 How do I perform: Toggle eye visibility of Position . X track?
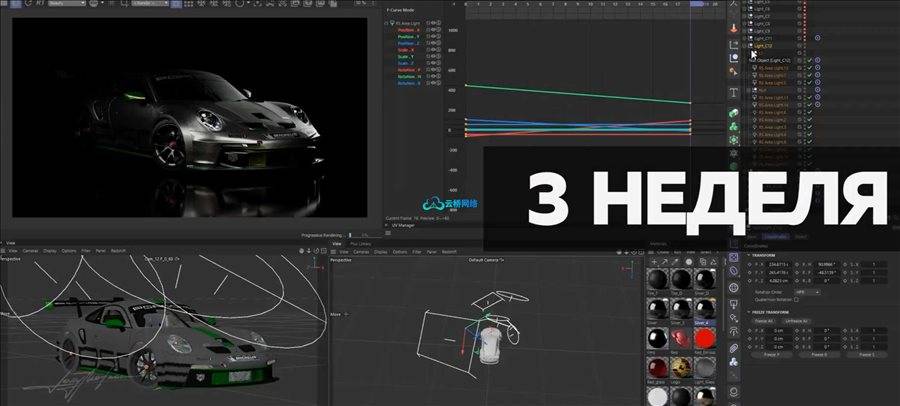click(433, 30)
